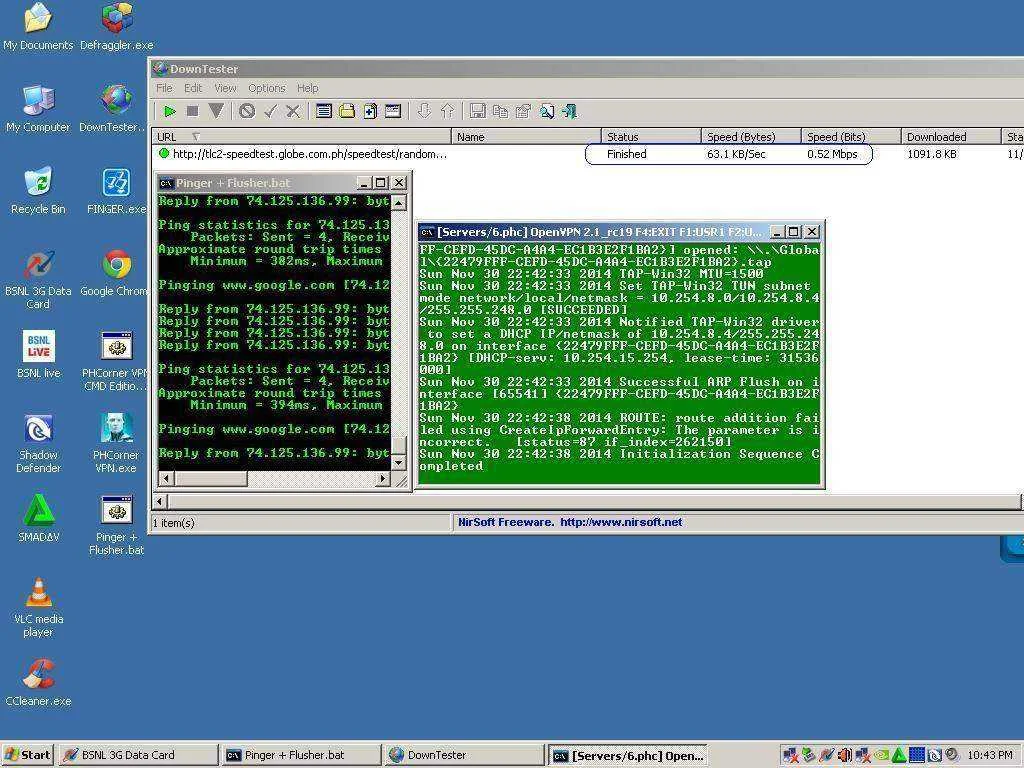The width and height of the screenshot is (1024, 768).
Task: Move the item down with the arrow icon
Action: (x=424, y=111)
